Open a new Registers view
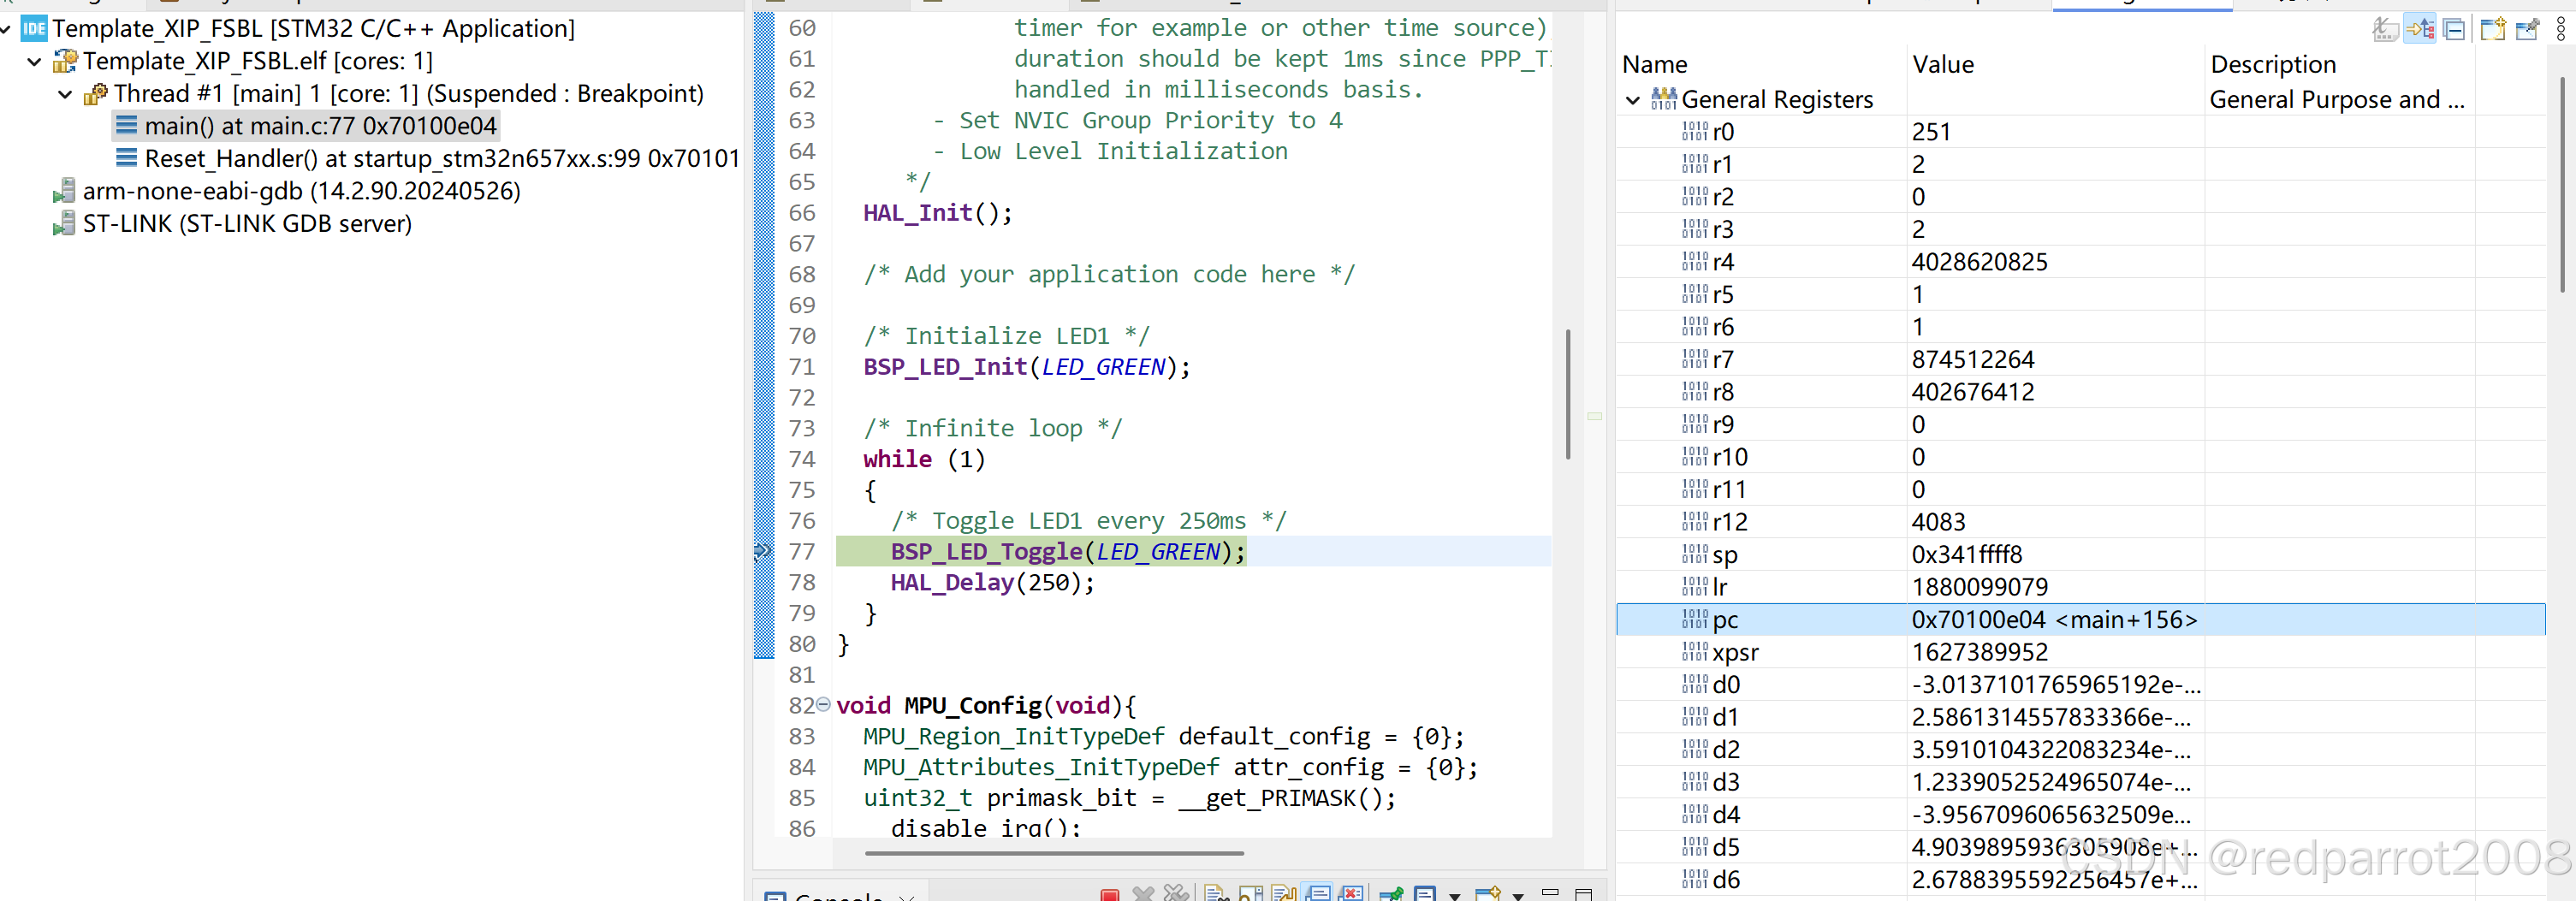Image resolution: width=2576 pixels, height=901 pixels. 2493,29
